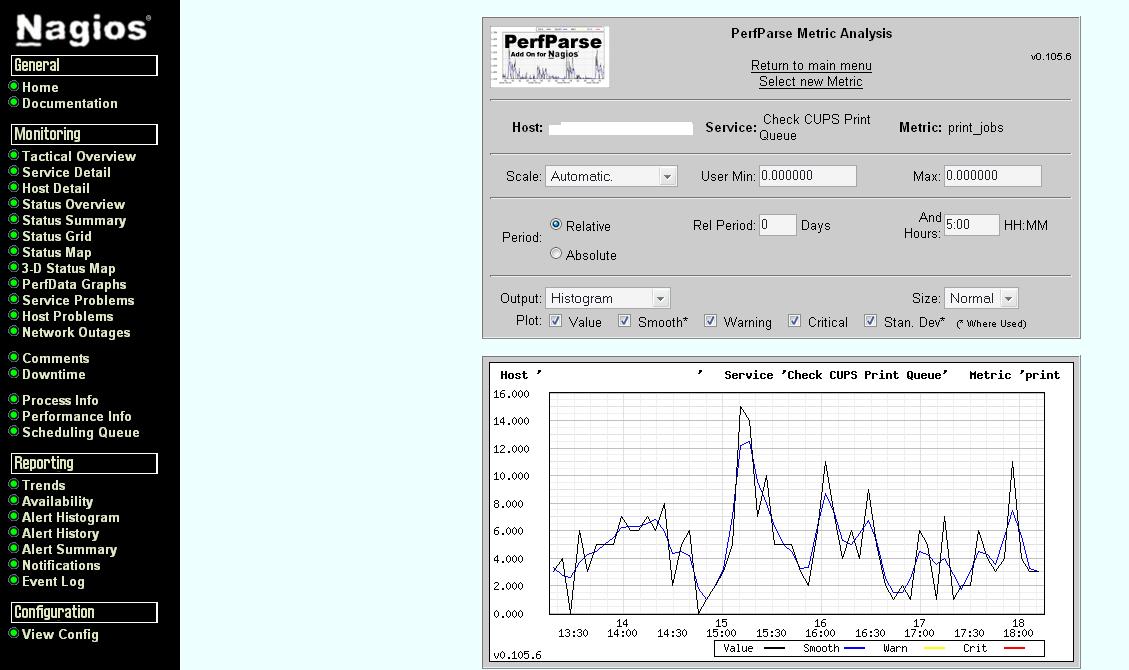The image size is (1129, 670).
Task: Click the green bullet beside Home
Action: (14, 86)
